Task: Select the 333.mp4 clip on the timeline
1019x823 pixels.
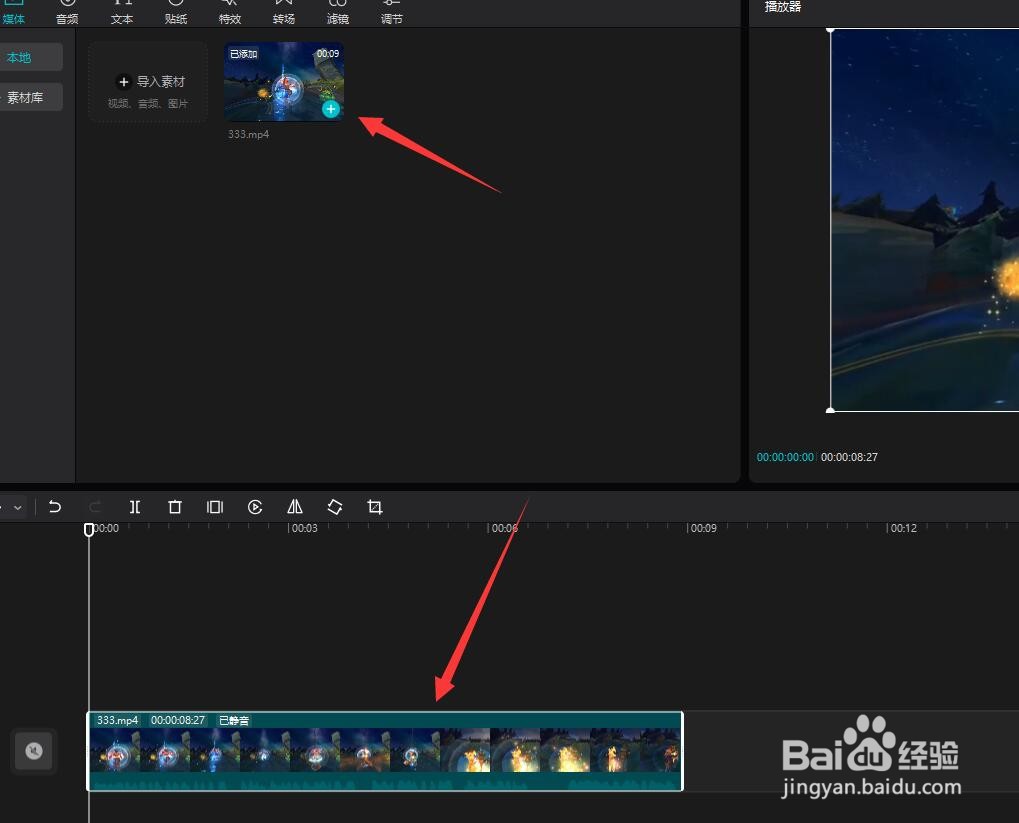Action: click(385, 751)
